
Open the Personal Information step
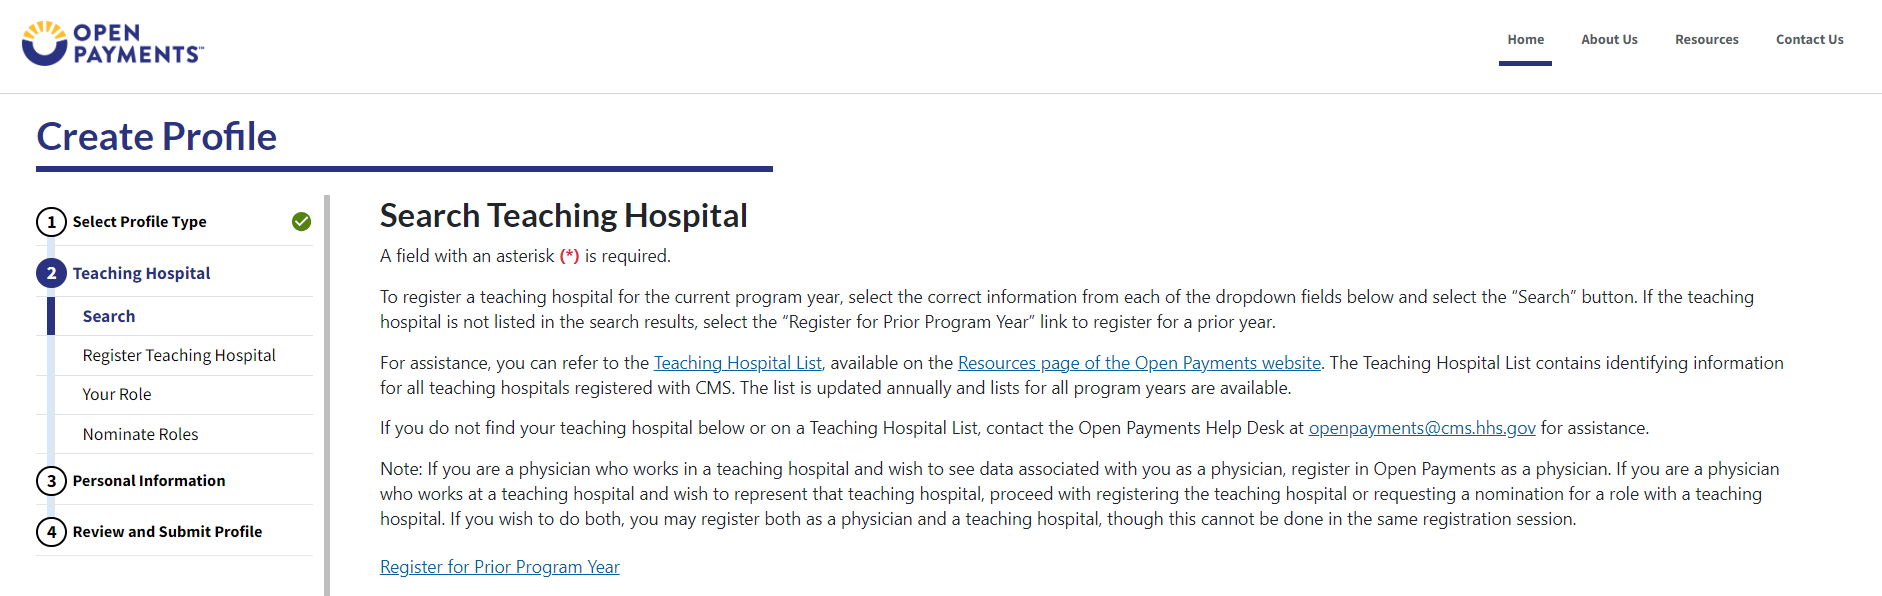click(149, 481)
